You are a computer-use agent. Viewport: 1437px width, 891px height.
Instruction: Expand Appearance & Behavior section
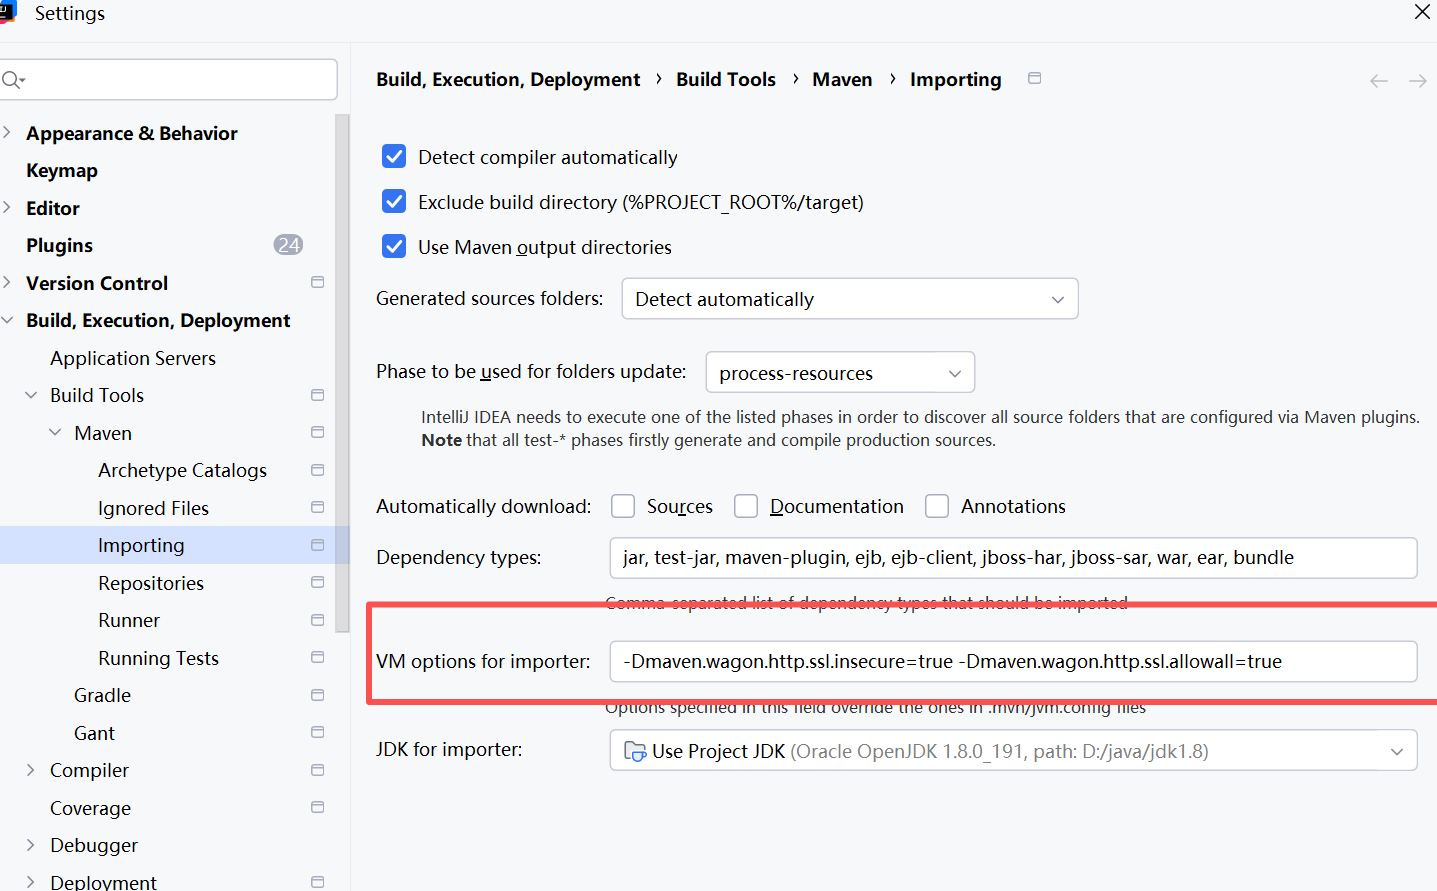(7, 132)
